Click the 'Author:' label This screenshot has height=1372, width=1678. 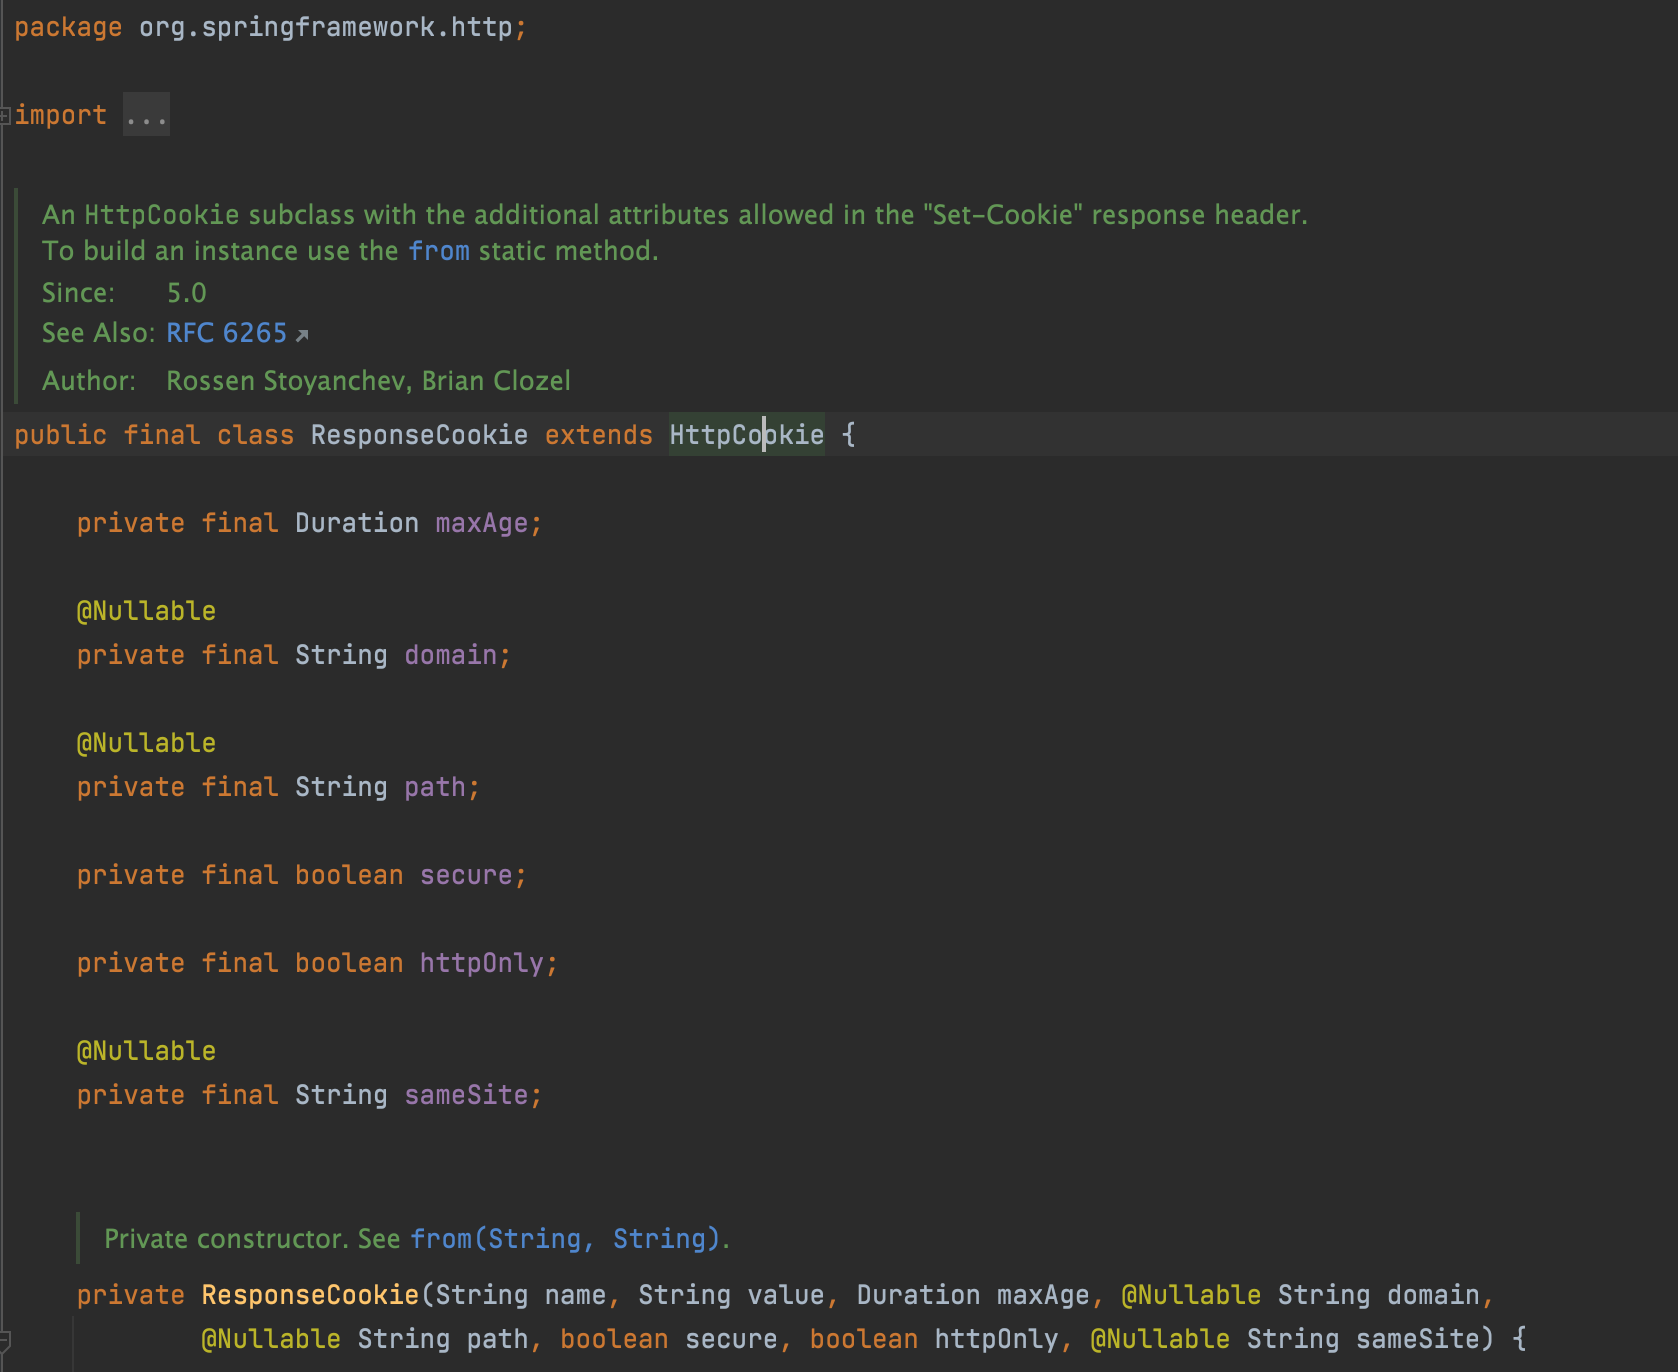pos(89,381)
